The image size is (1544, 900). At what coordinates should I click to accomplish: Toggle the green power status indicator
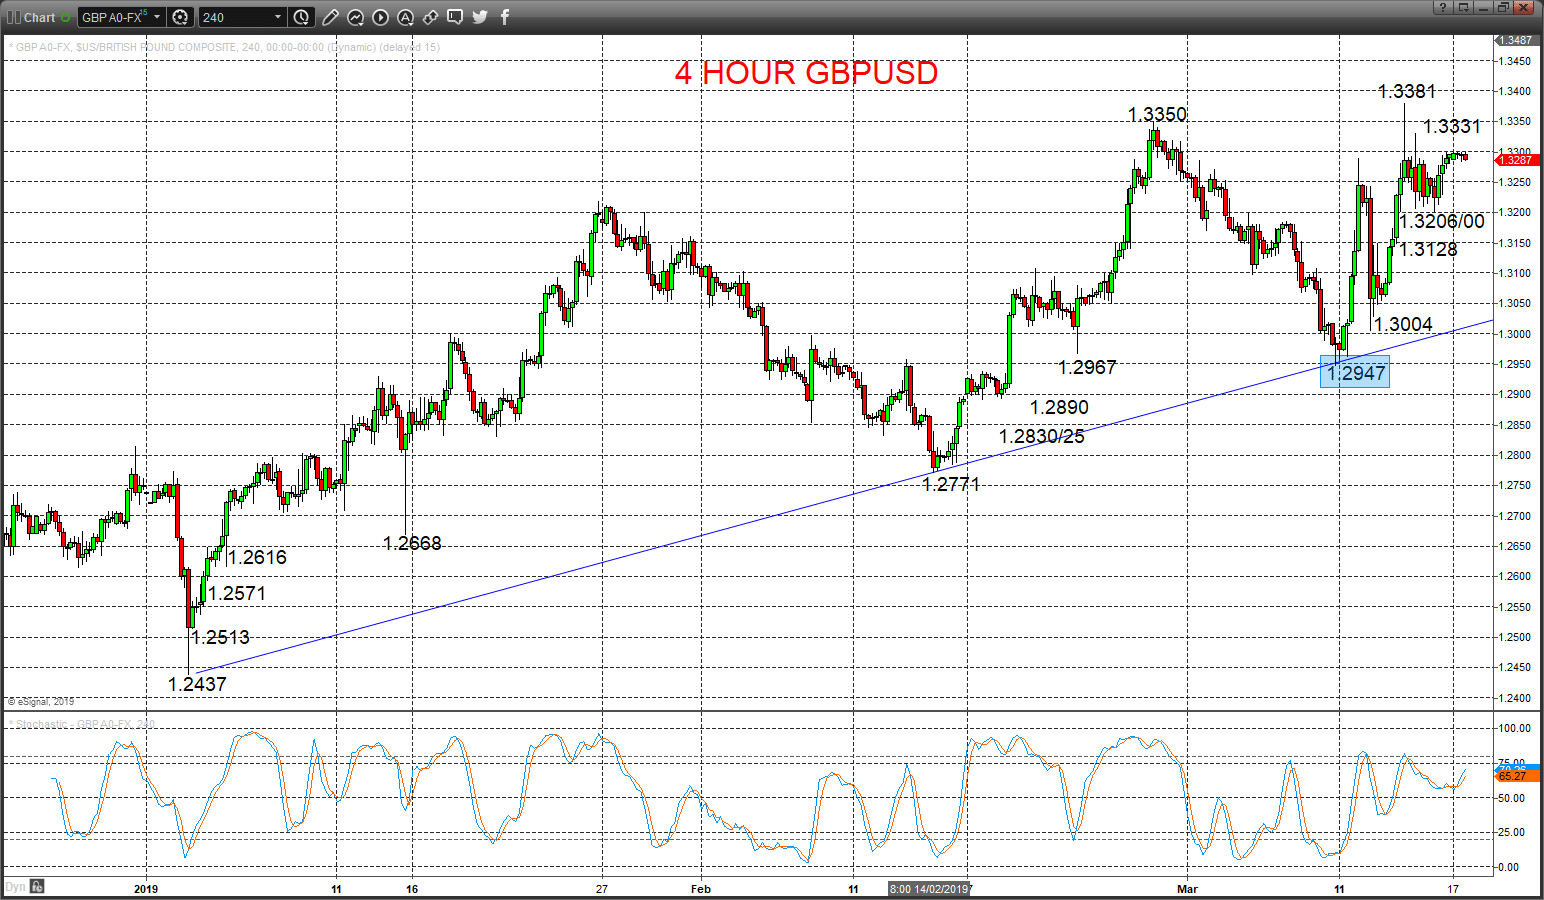66,17
